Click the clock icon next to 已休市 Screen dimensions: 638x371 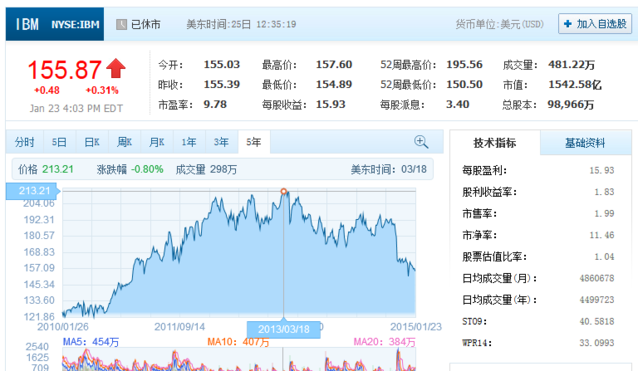(x=121, y=24)
